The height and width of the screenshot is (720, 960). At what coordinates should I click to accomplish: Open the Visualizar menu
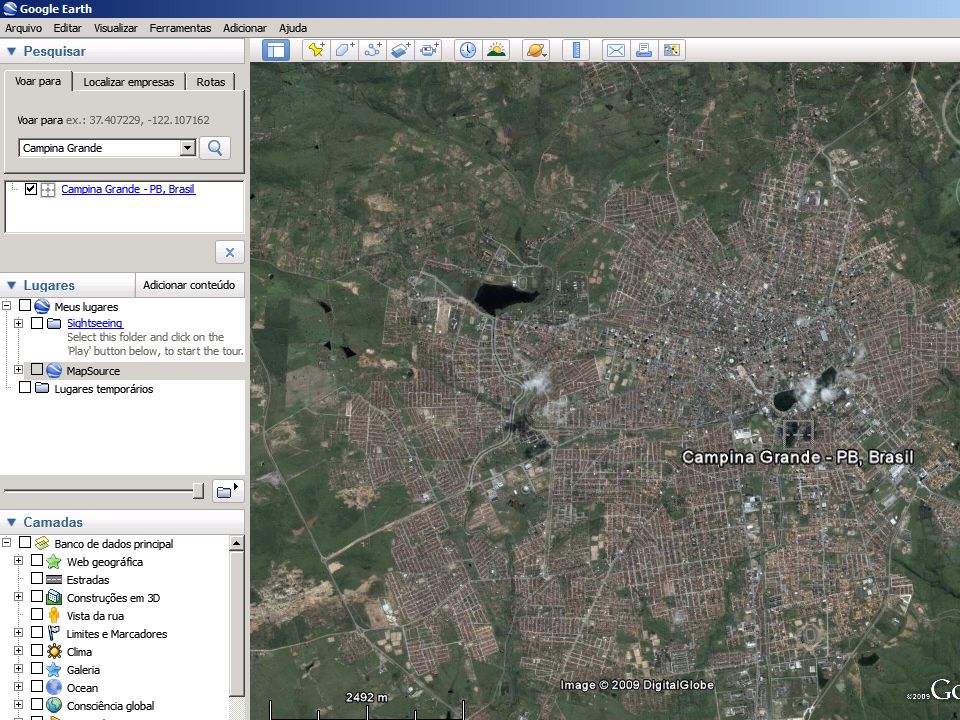tap(116, 28)
